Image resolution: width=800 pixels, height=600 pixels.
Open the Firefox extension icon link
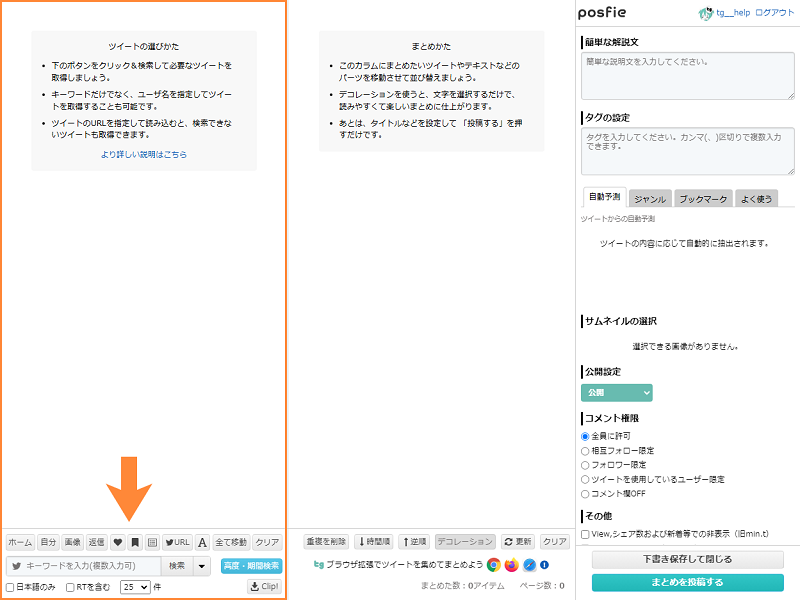coord(512,565)
